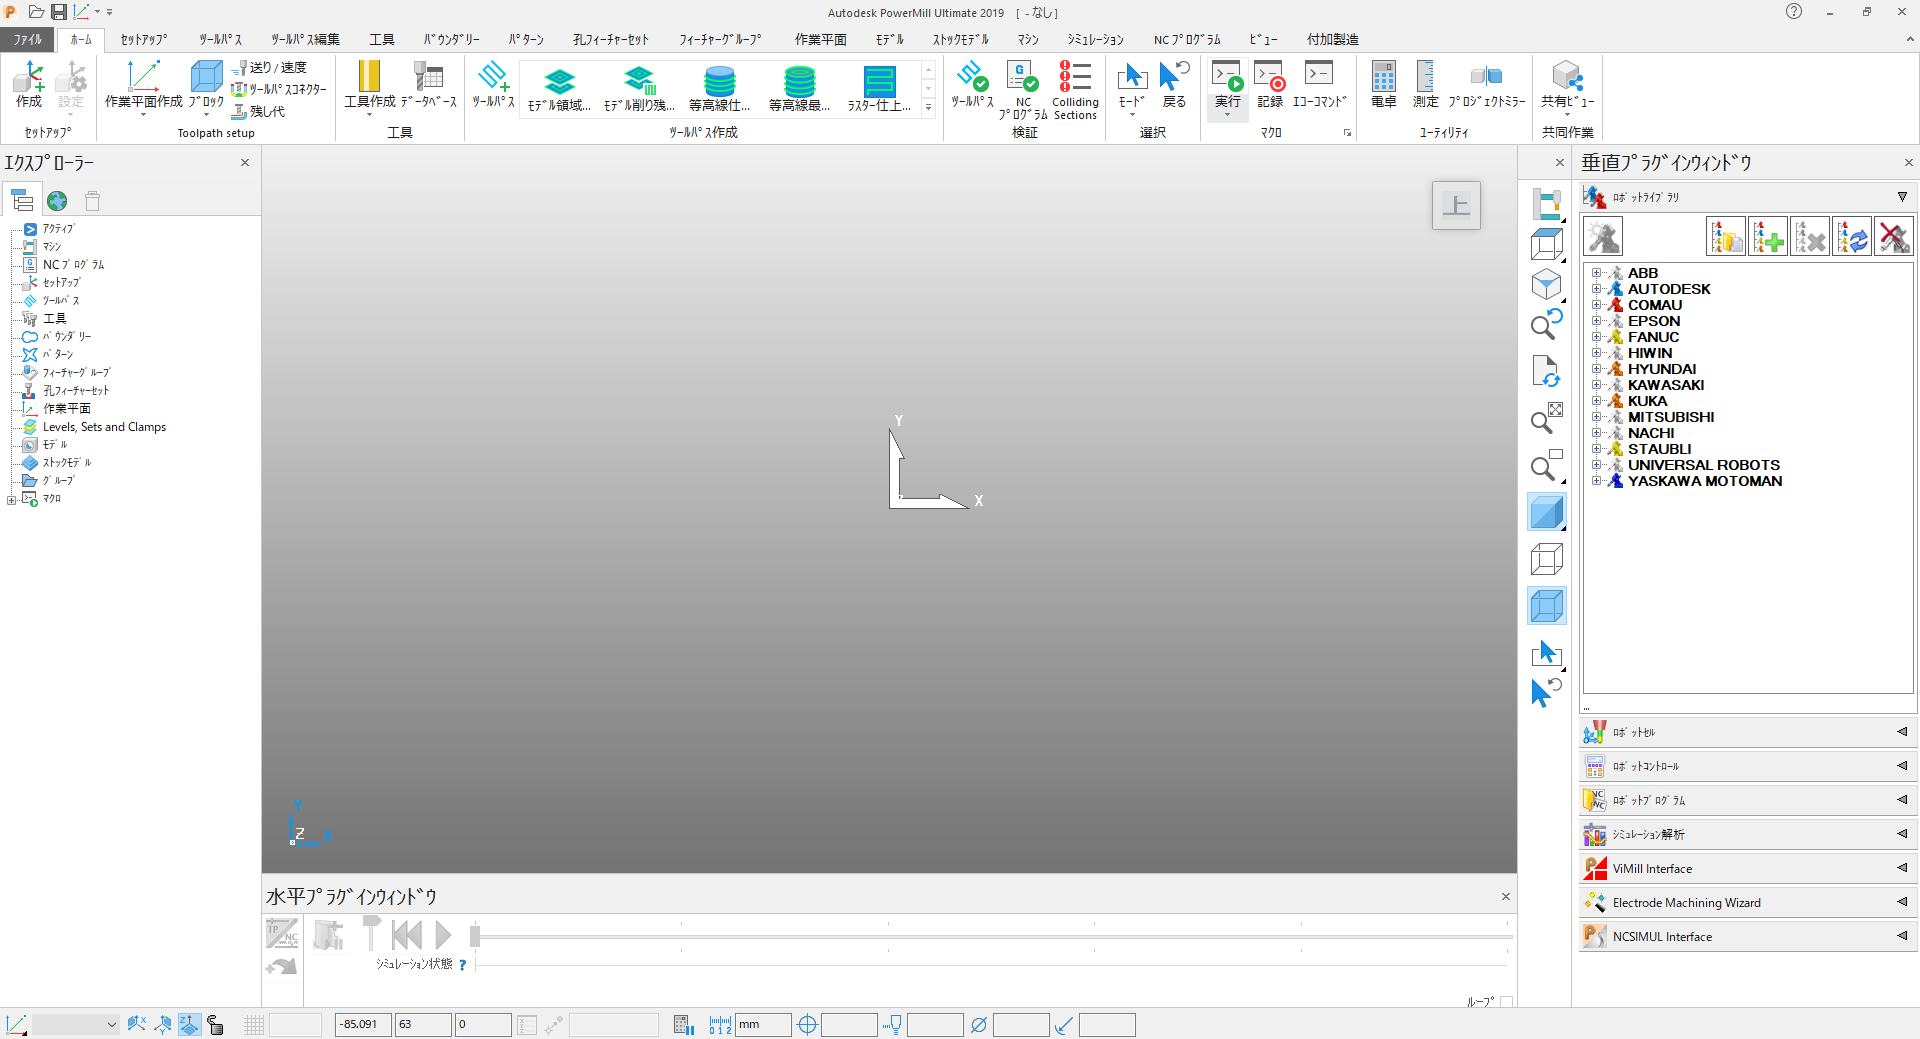Toggle the Plain Shade view button
The image size is (1920, 1039).
1547,513
